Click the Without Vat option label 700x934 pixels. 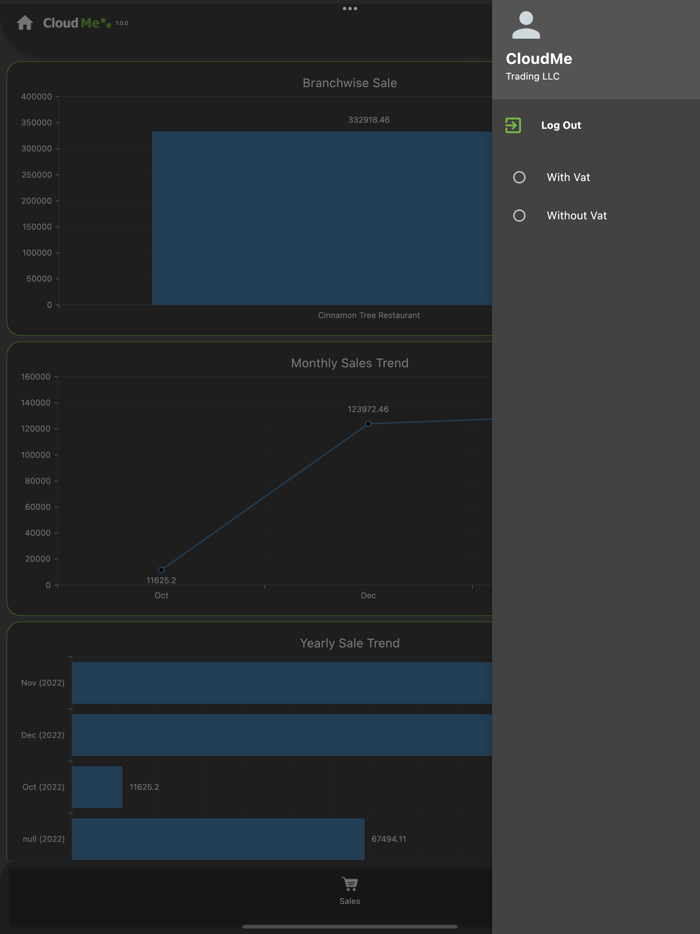577,216
